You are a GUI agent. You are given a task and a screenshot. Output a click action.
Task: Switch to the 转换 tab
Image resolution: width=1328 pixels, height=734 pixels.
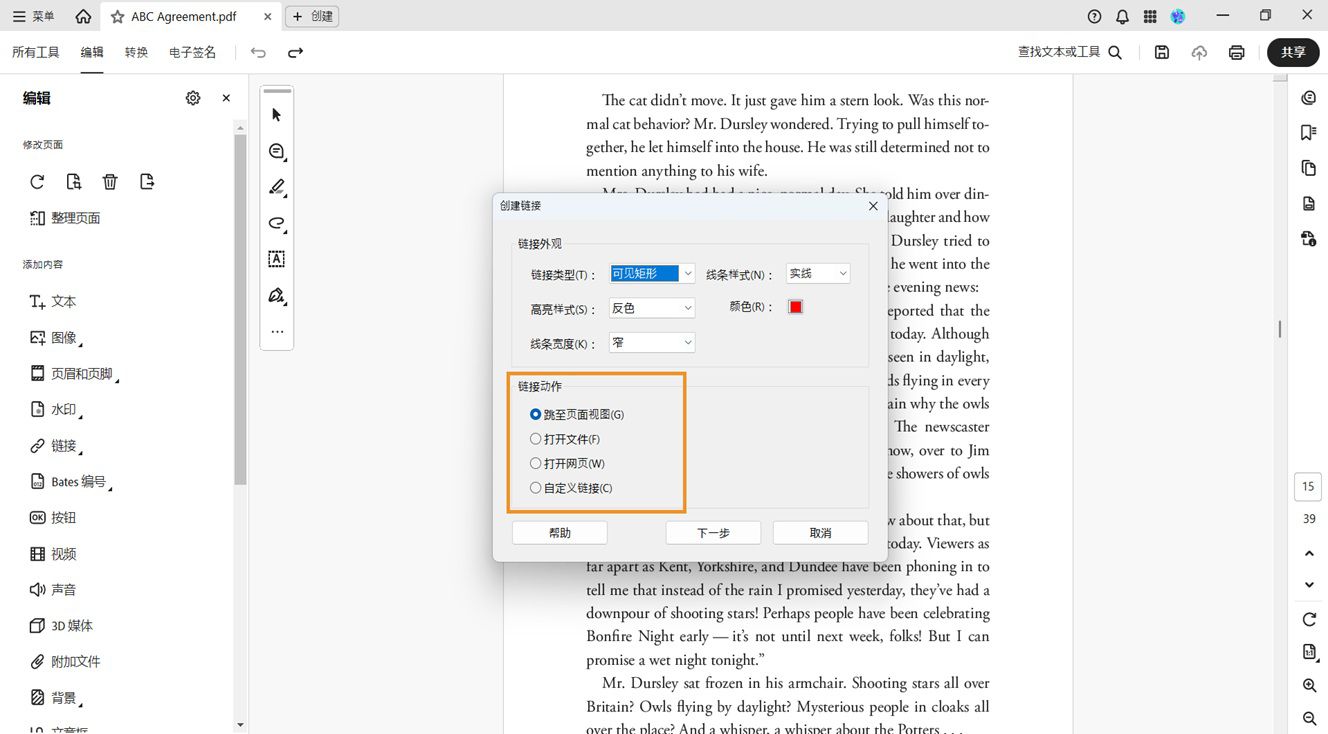click(136, 52)
